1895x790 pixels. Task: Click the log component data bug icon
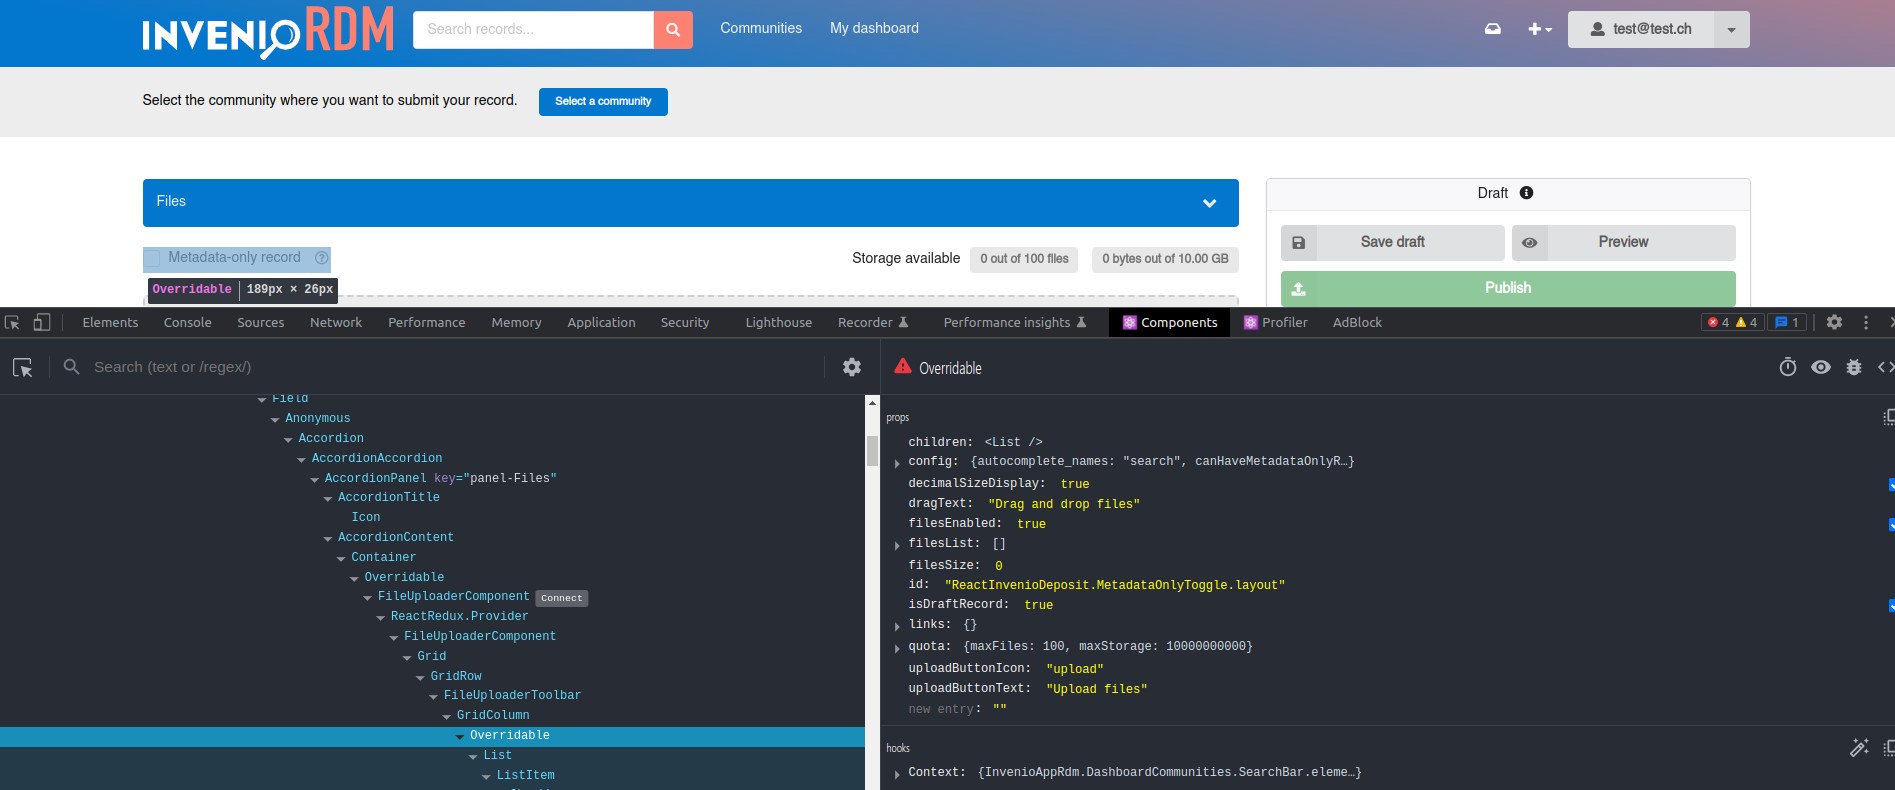pos(1853,367)
